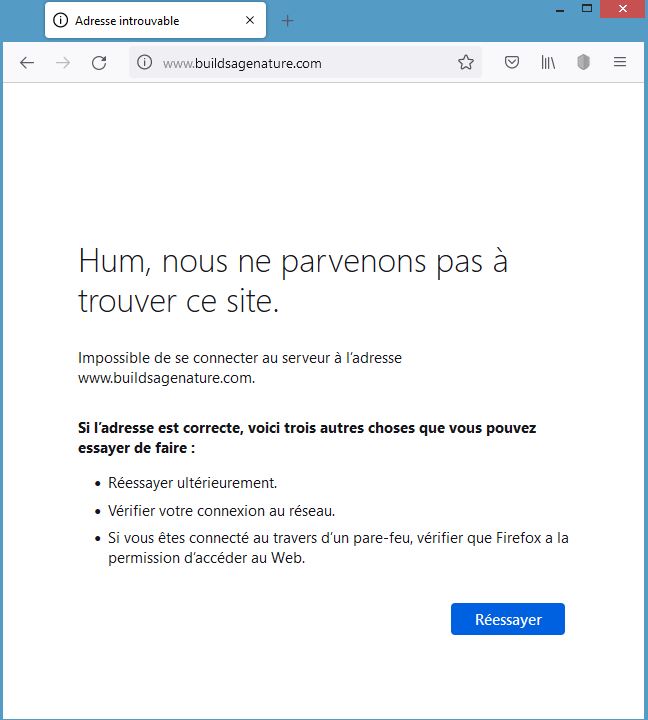Bookmark this page with the star

coord(466,63)
